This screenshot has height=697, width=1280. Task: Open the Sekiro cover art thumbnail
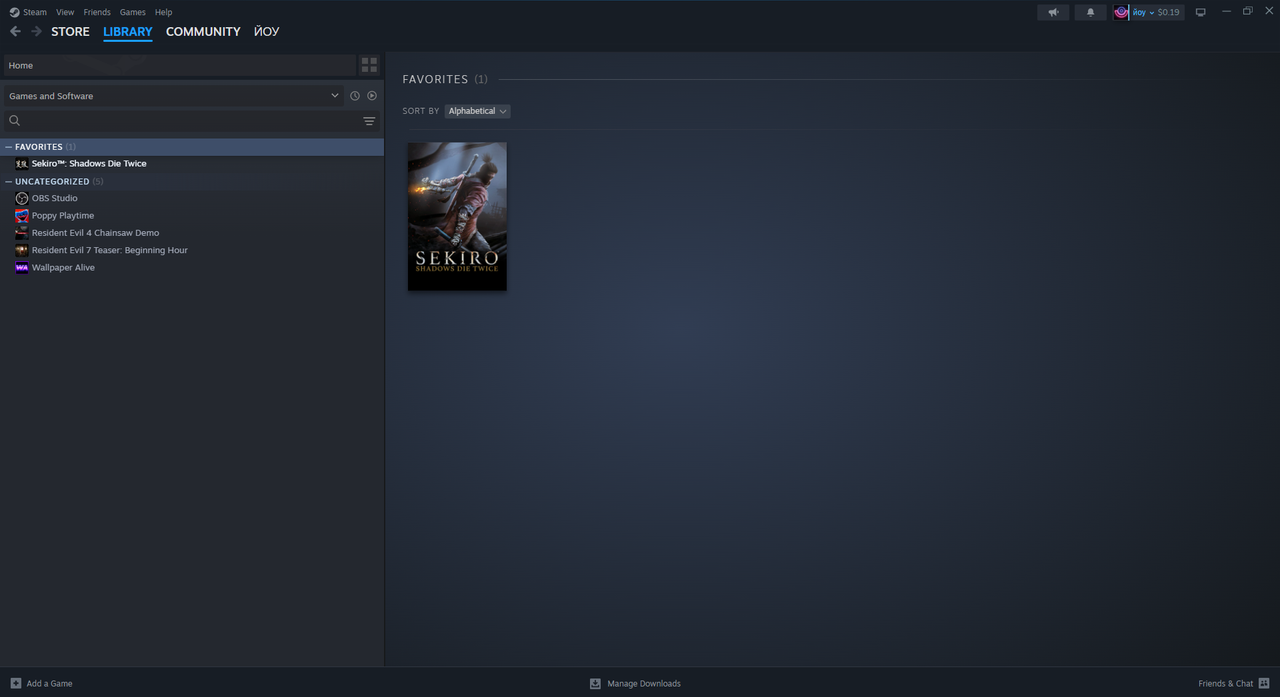pyautogui.click(x=457, y=216)
